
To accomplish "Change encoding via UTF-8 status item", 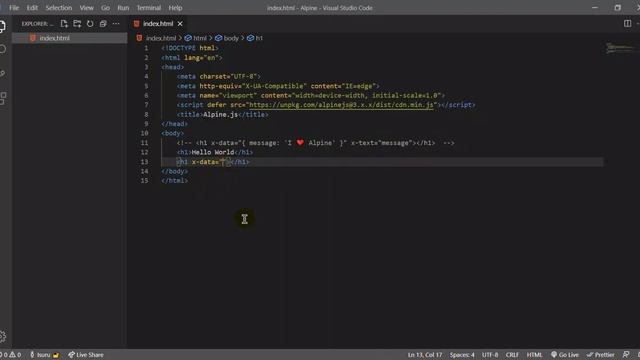I will tap(490, 355).
